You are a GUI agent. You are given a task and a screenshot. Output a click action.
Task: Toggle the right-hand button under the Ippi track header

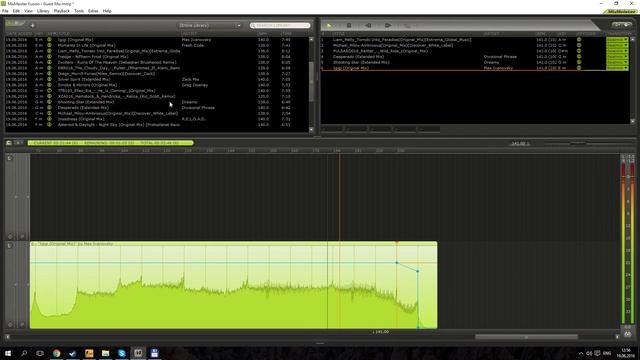[22, 324]
